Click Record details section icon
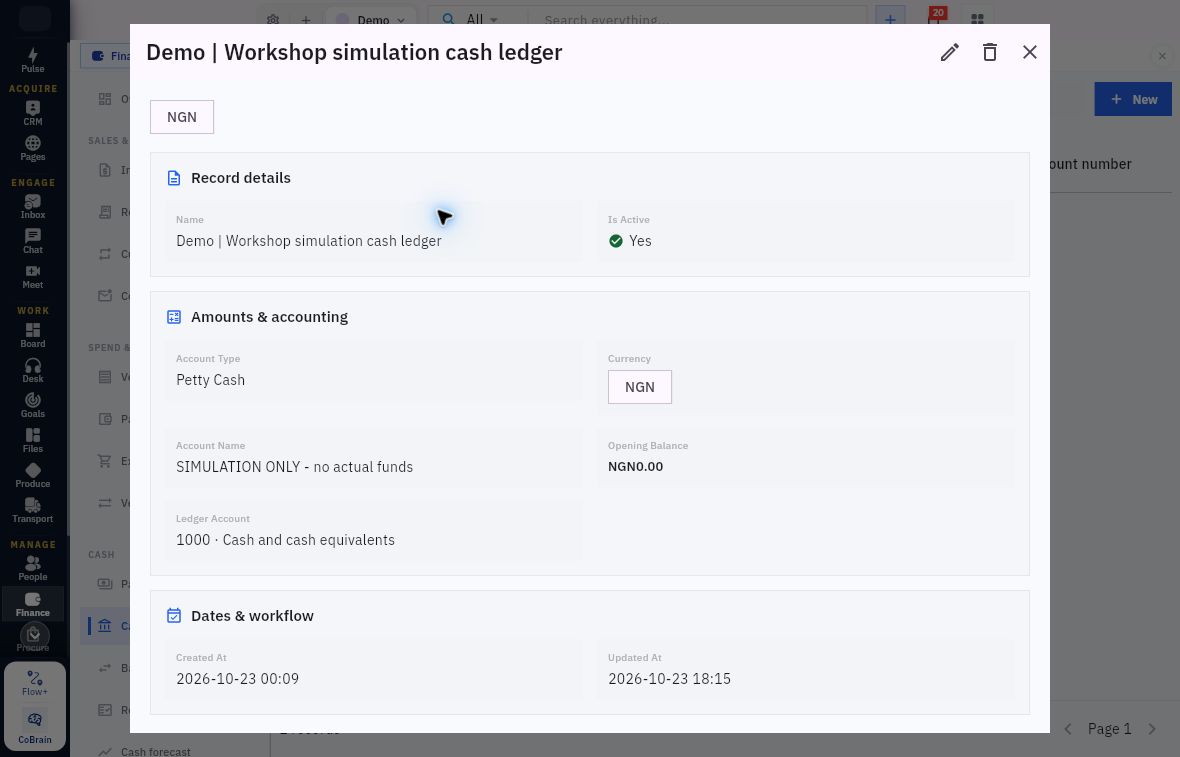 [174, 178]
